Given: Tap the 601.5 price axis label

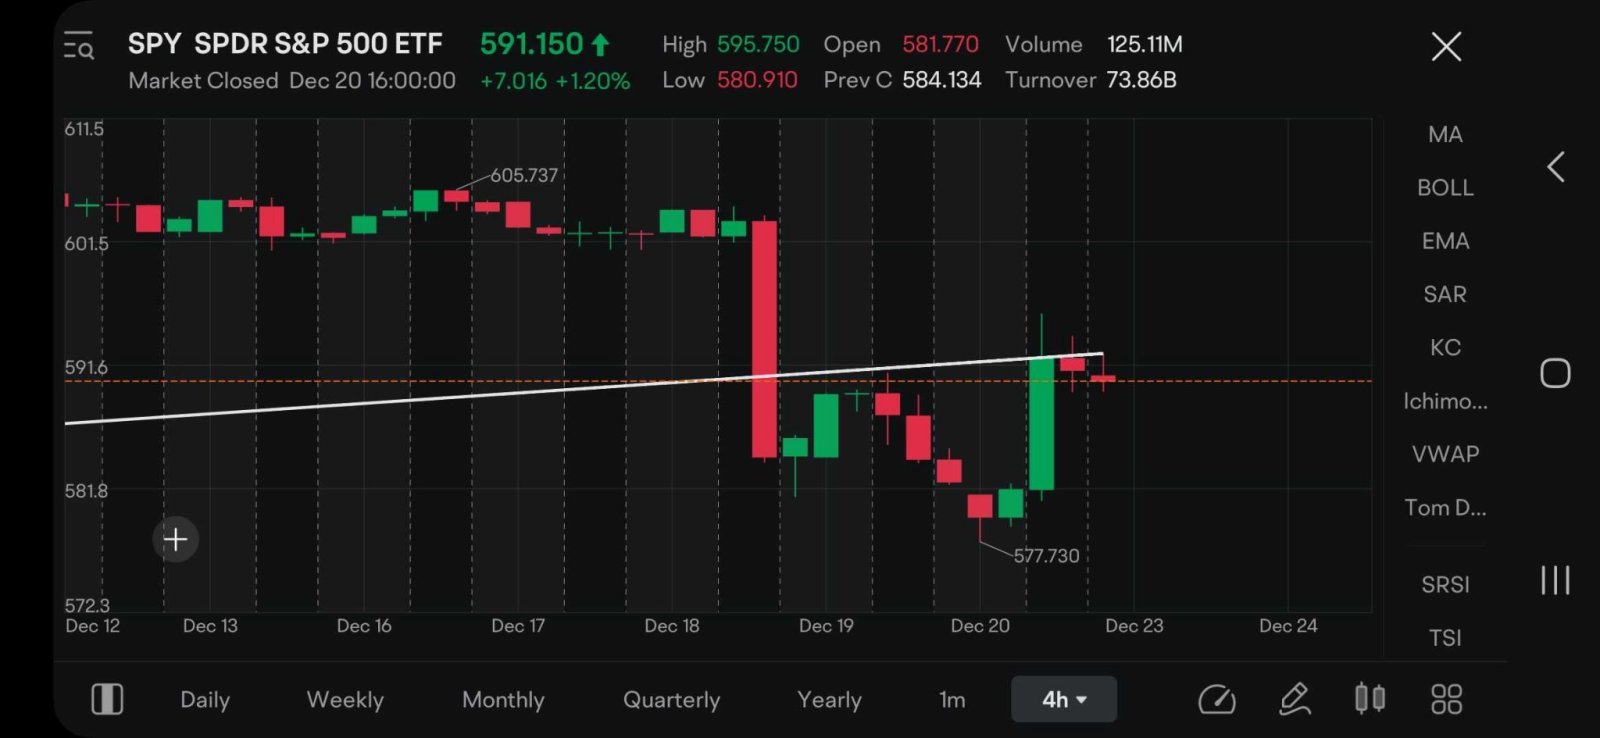Looking at the screenshot, I should coord(87,243).
